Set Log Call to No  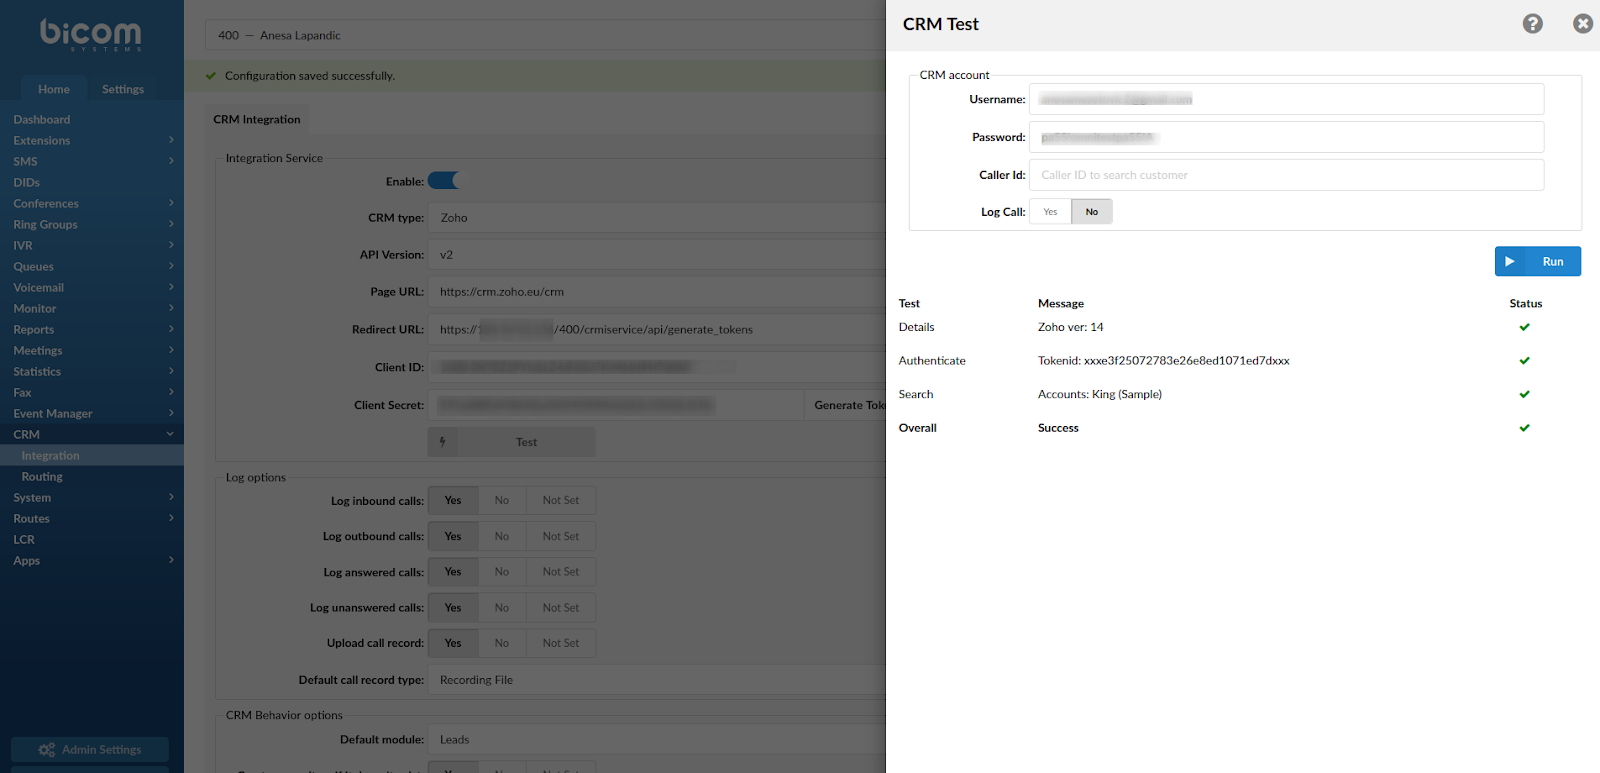1091,212
